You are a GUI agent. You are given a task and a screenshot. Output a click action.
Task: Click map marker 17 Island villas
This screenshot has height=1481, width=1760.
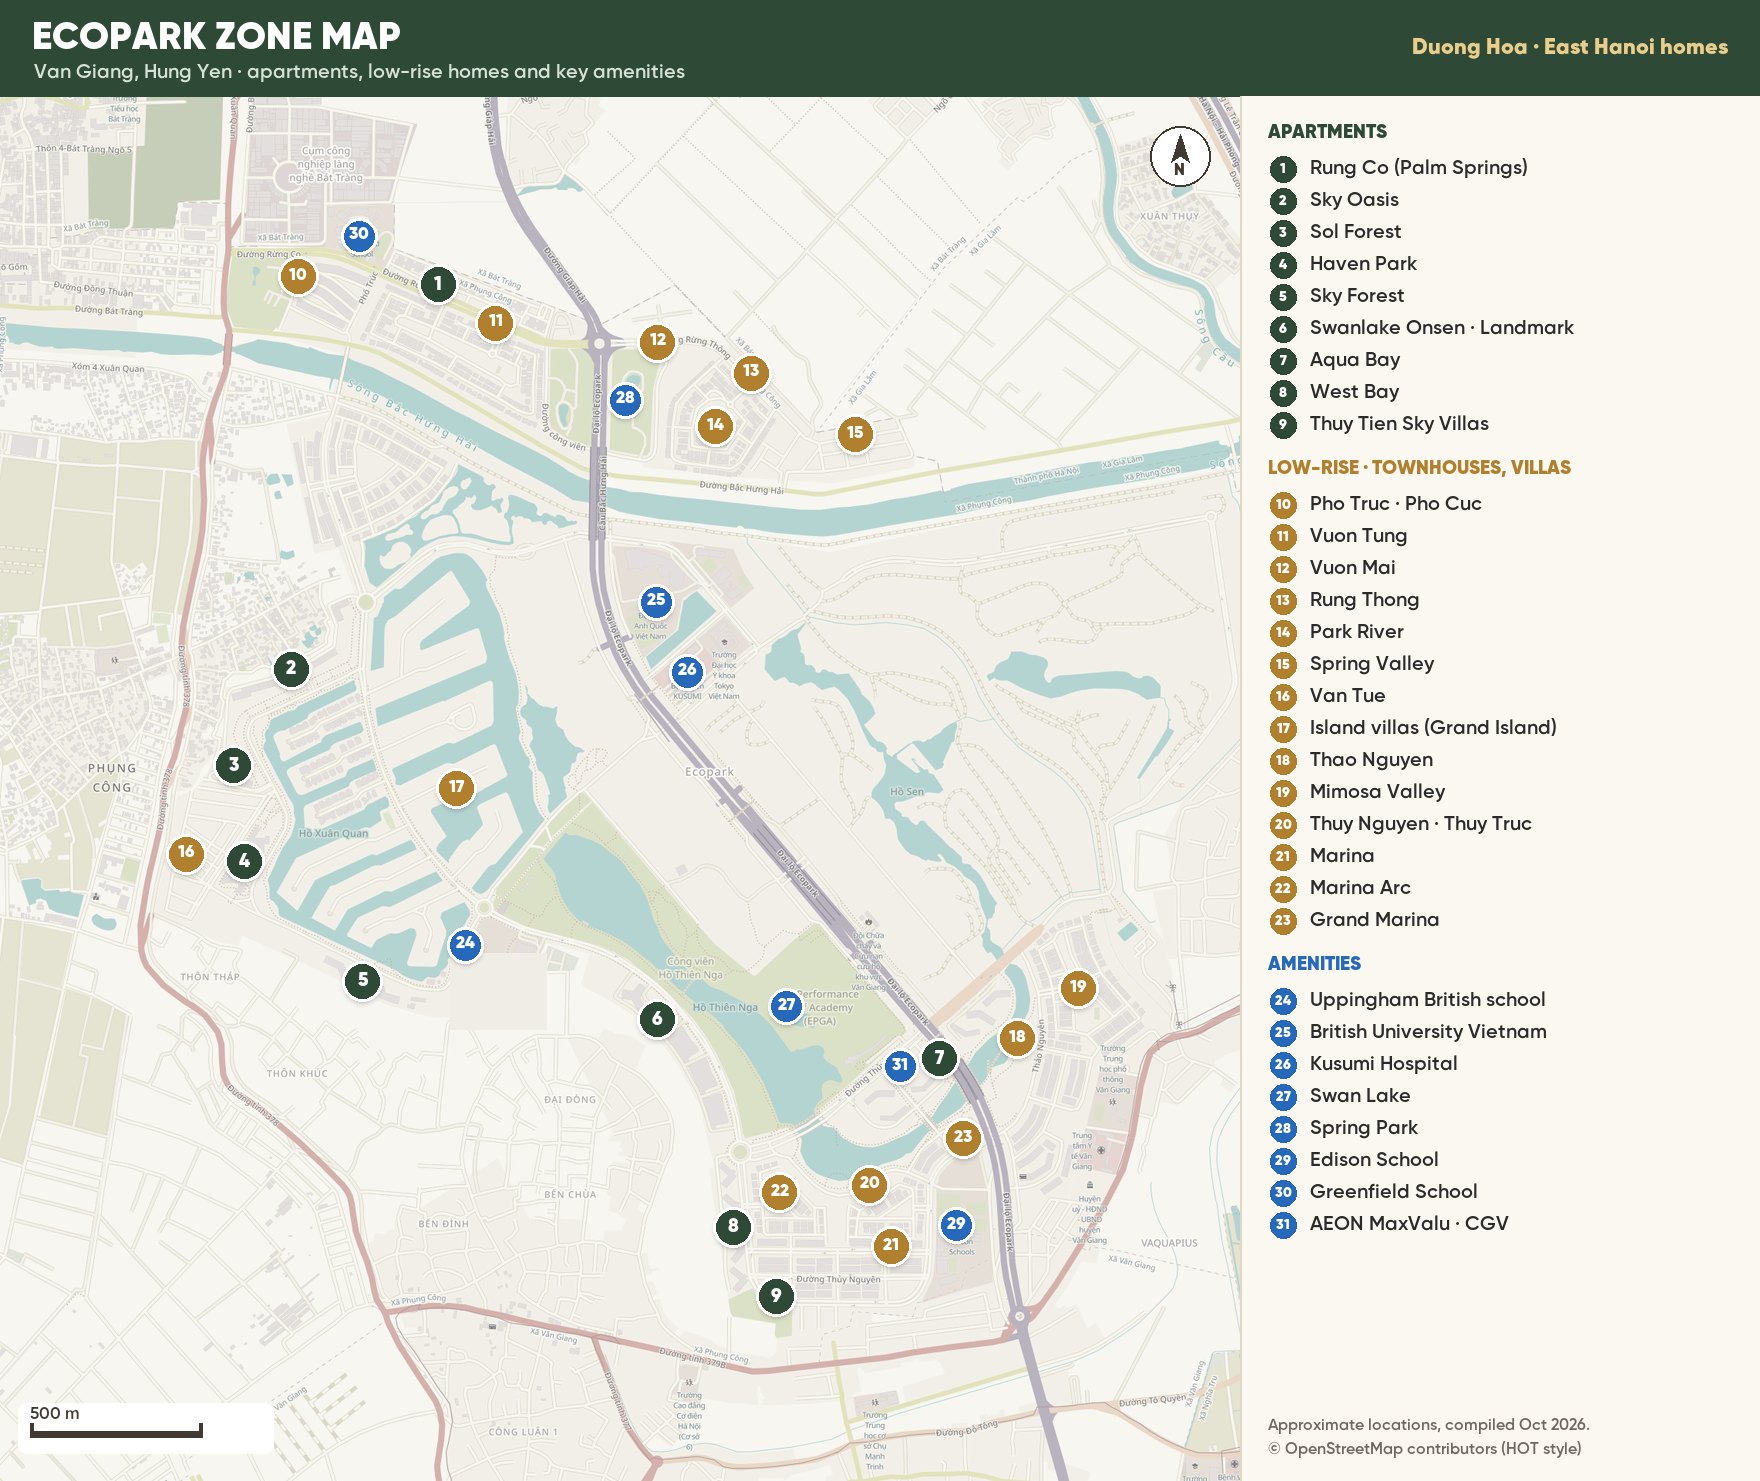(x=457, y=787)
